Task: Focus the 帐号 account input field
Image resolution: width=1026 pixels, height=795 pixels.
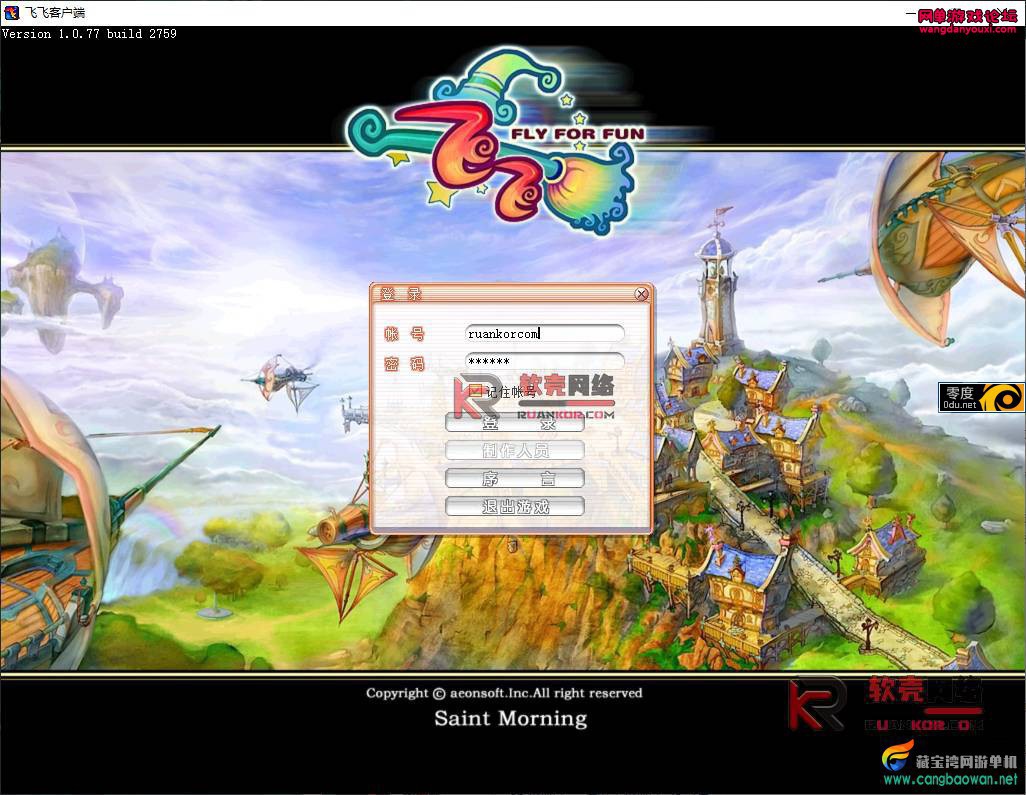Action: [544, 334]
